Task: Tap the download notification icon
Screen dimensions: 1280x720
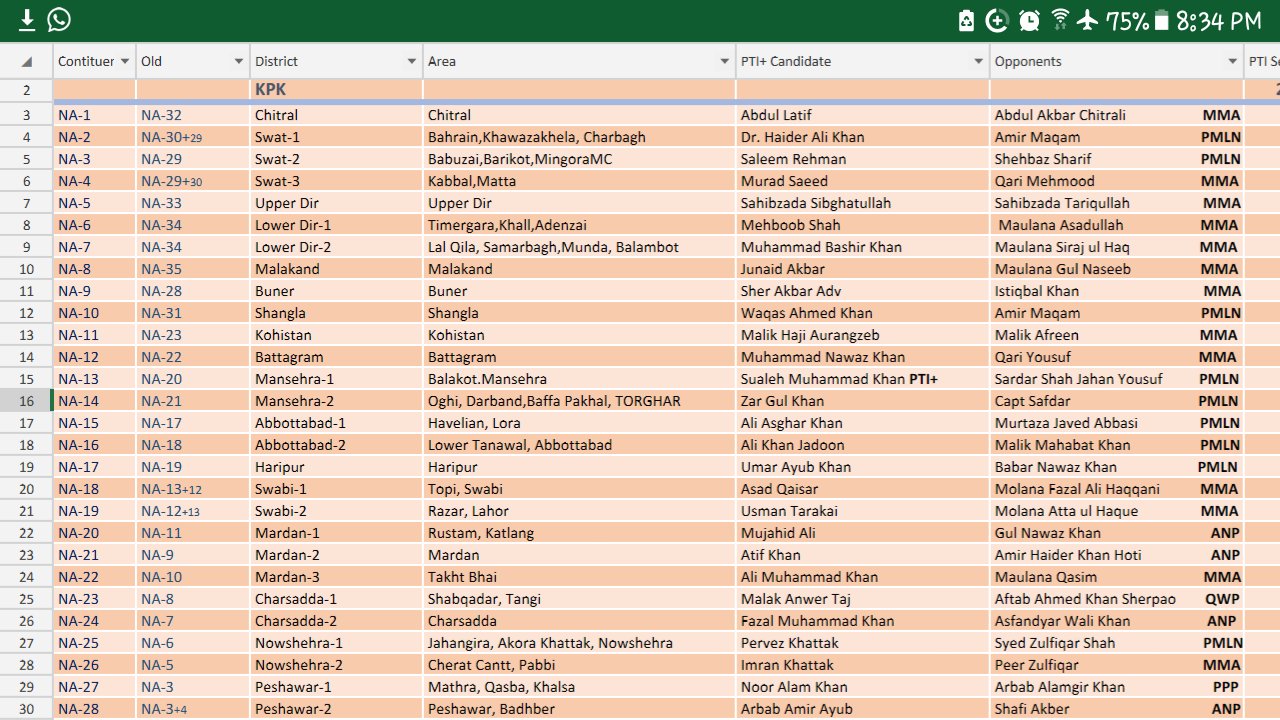Action: tap(27, 20)
